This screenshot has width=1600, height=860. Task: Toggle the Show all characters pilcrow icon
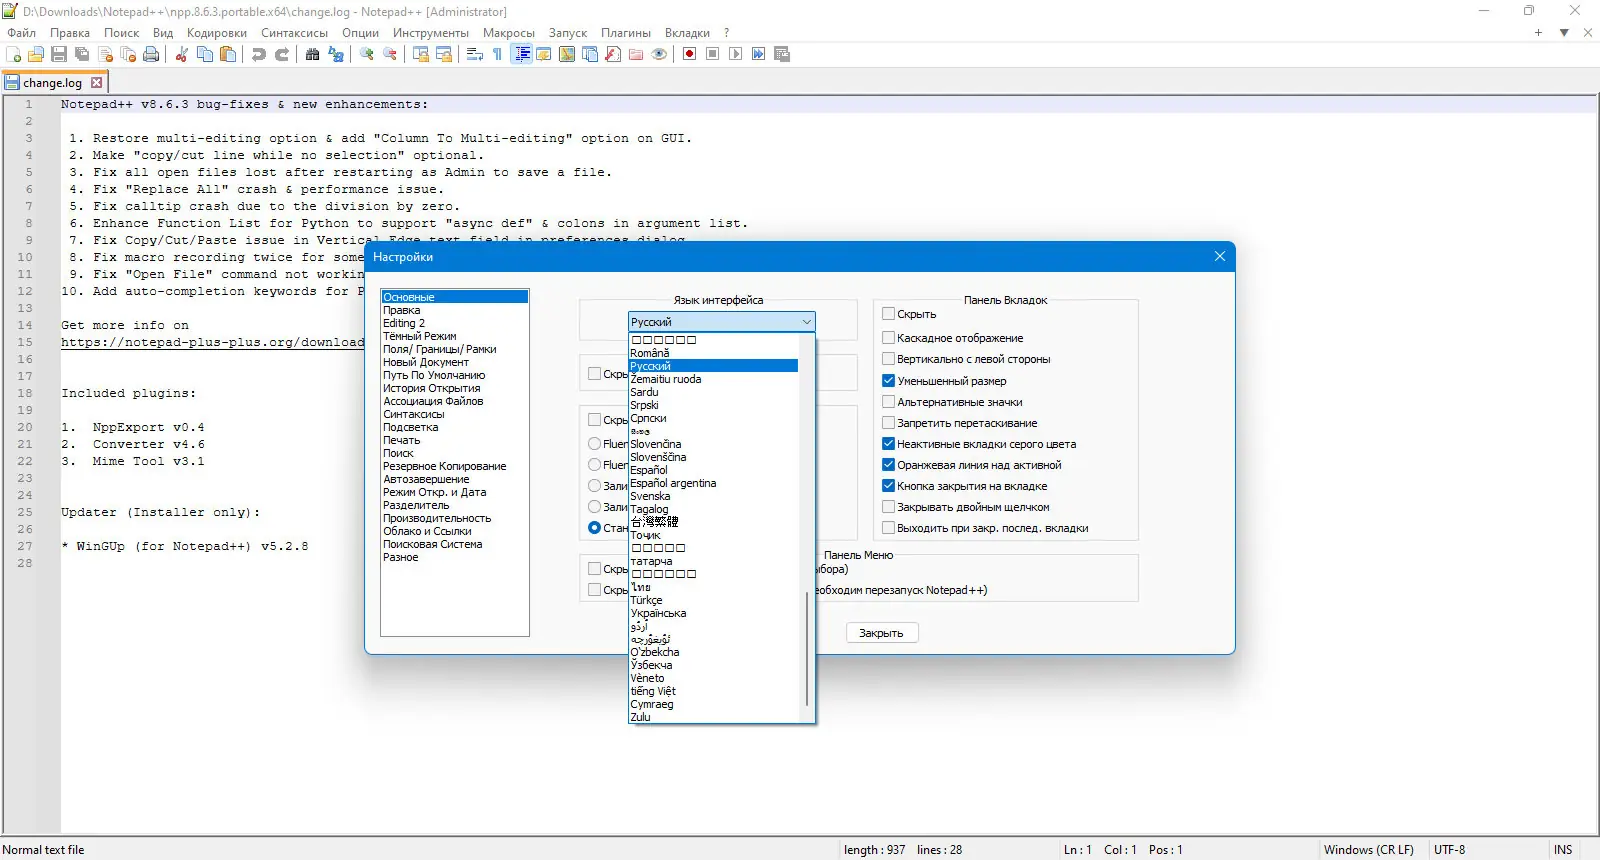click(497, 54)
